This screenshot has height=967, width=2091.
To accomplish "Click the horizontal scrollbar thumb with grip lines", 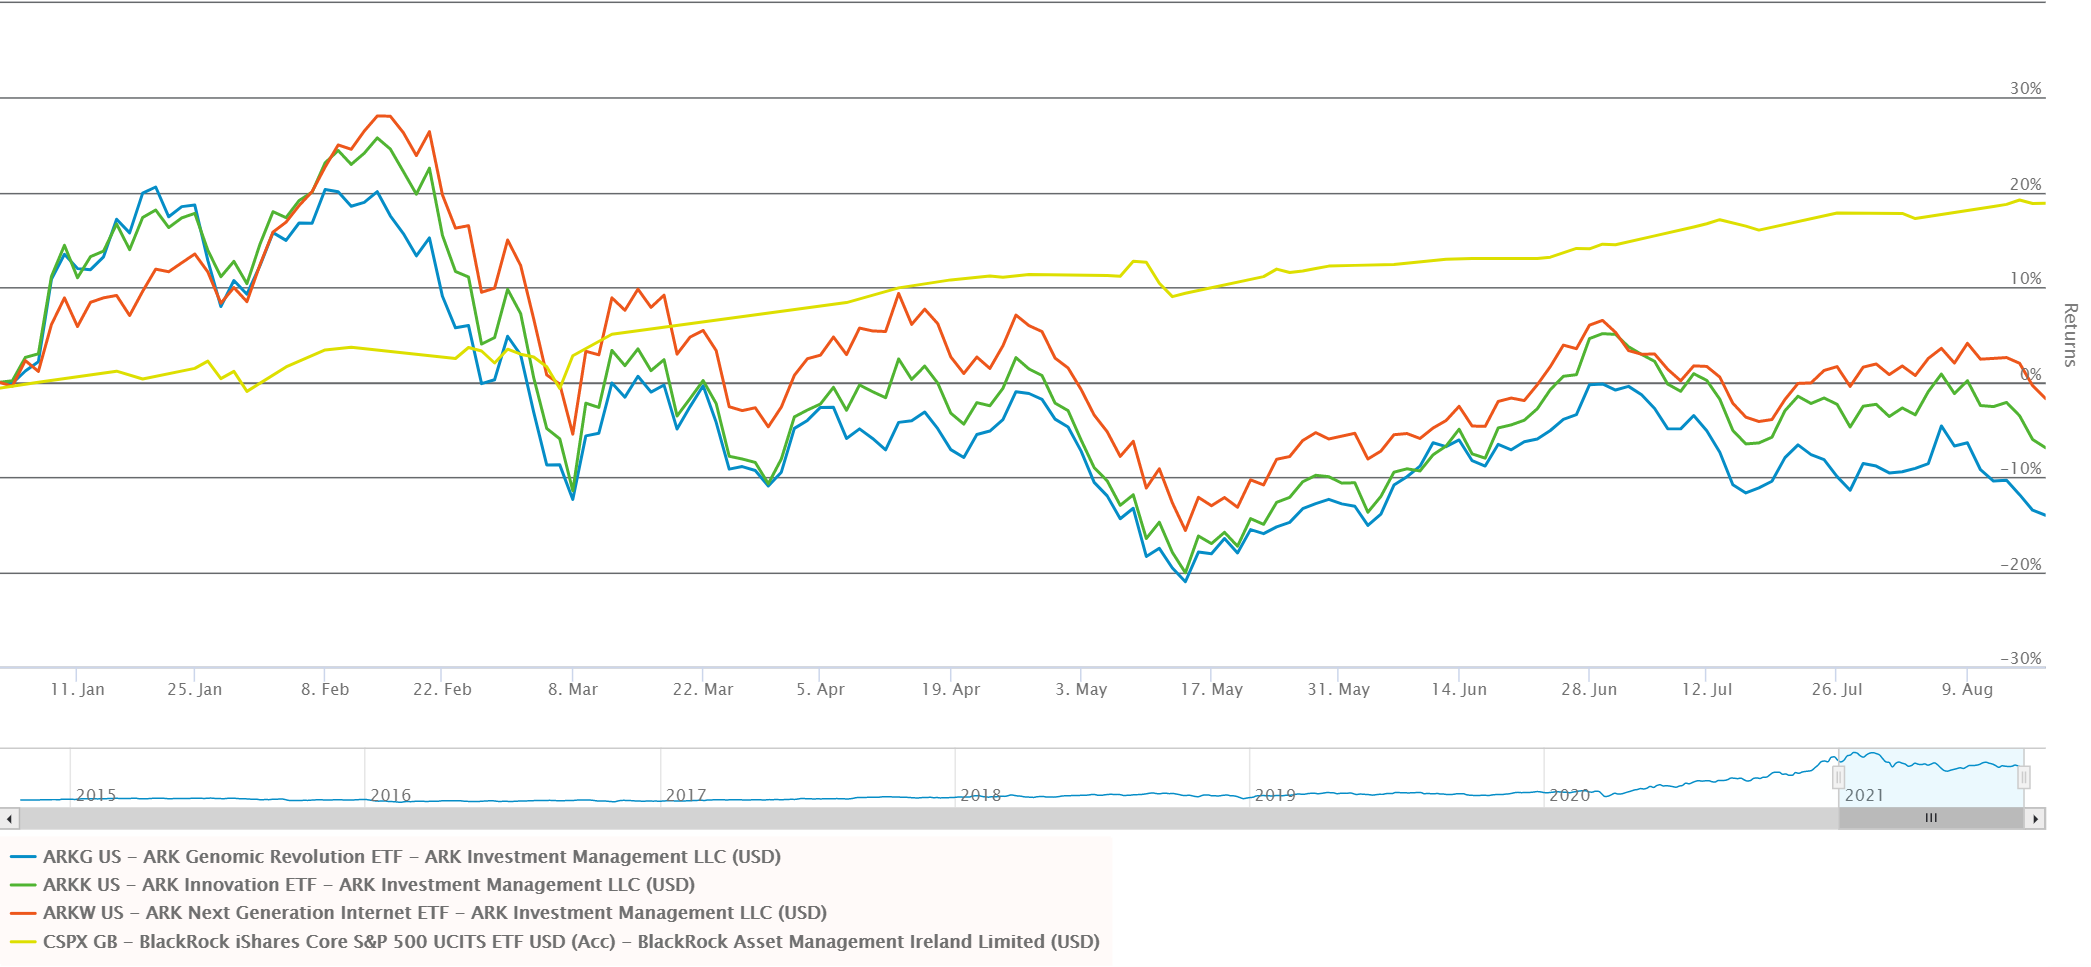I will 1931,819.
